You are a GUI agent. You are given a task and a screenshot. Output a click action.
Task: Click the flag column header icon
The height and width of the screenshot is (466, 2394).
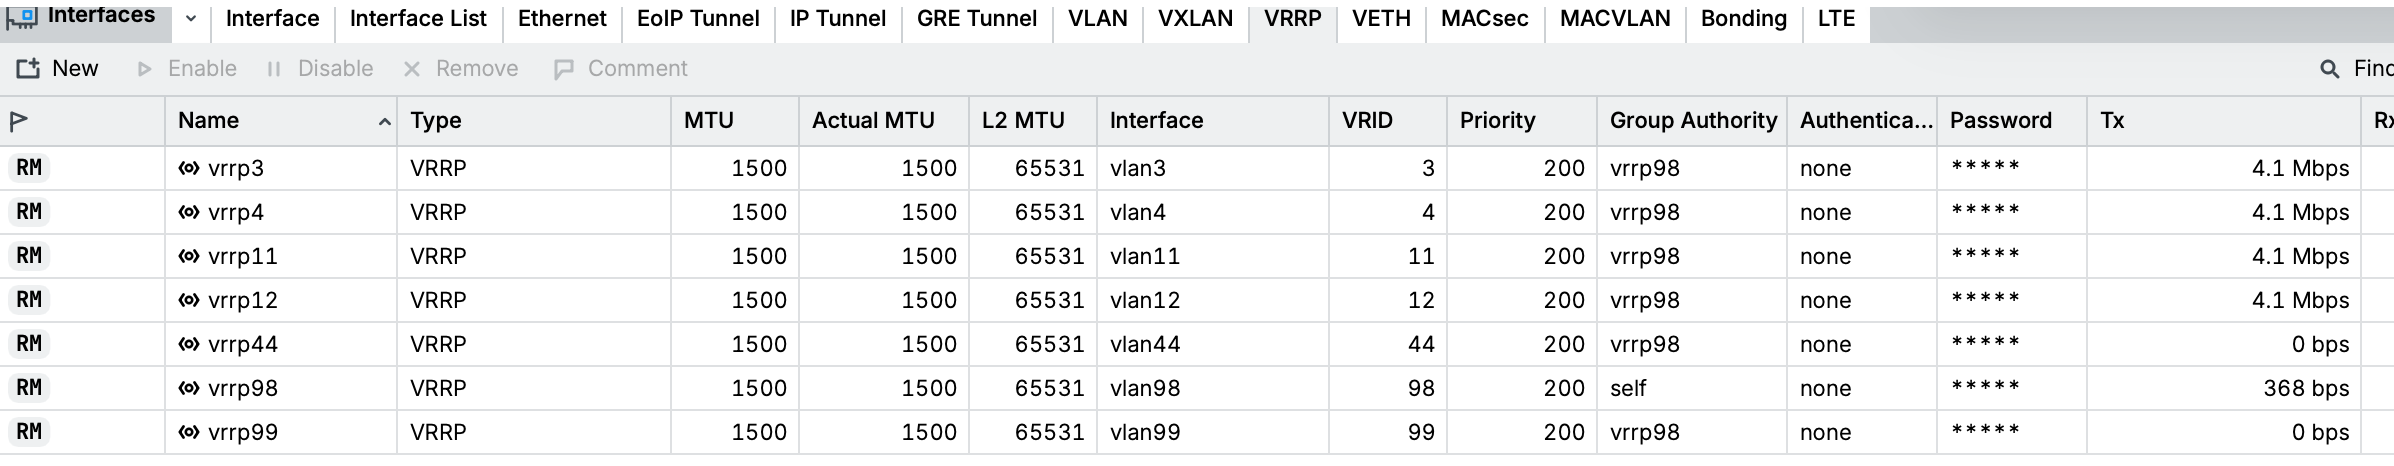[18, 121]
